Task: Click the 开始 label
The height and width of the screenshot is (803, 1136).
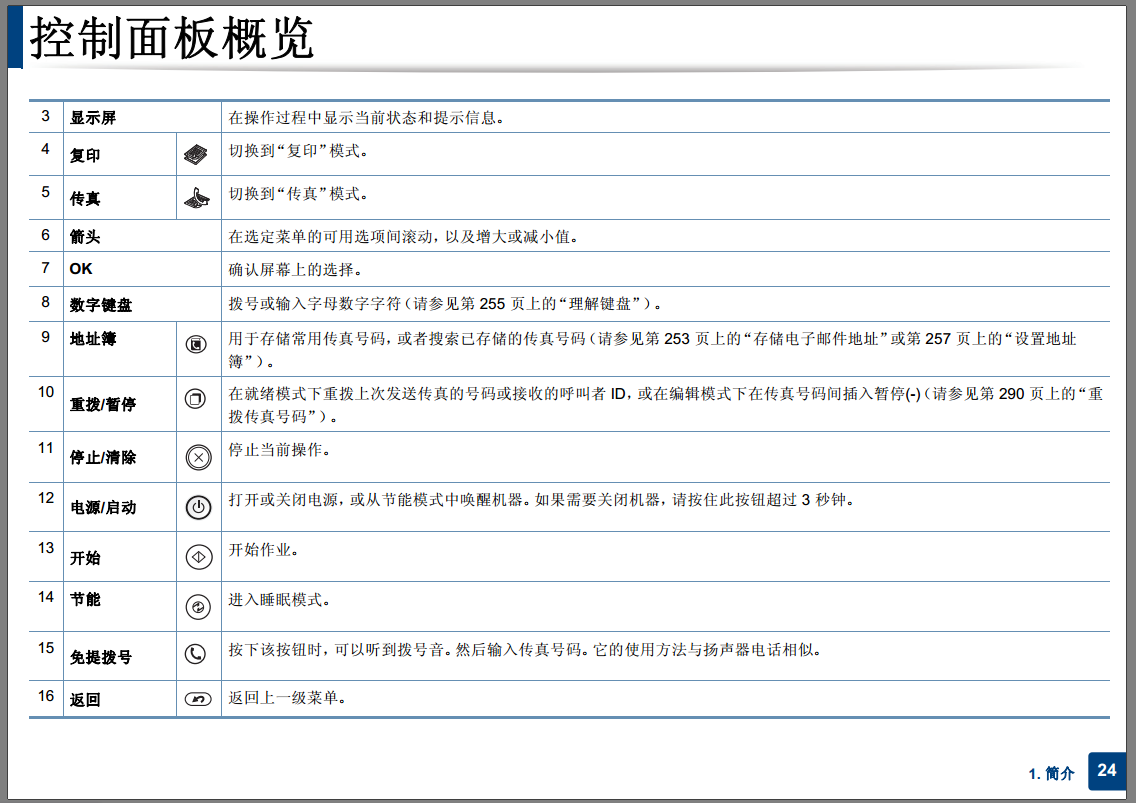Action: tap(85, 558)
